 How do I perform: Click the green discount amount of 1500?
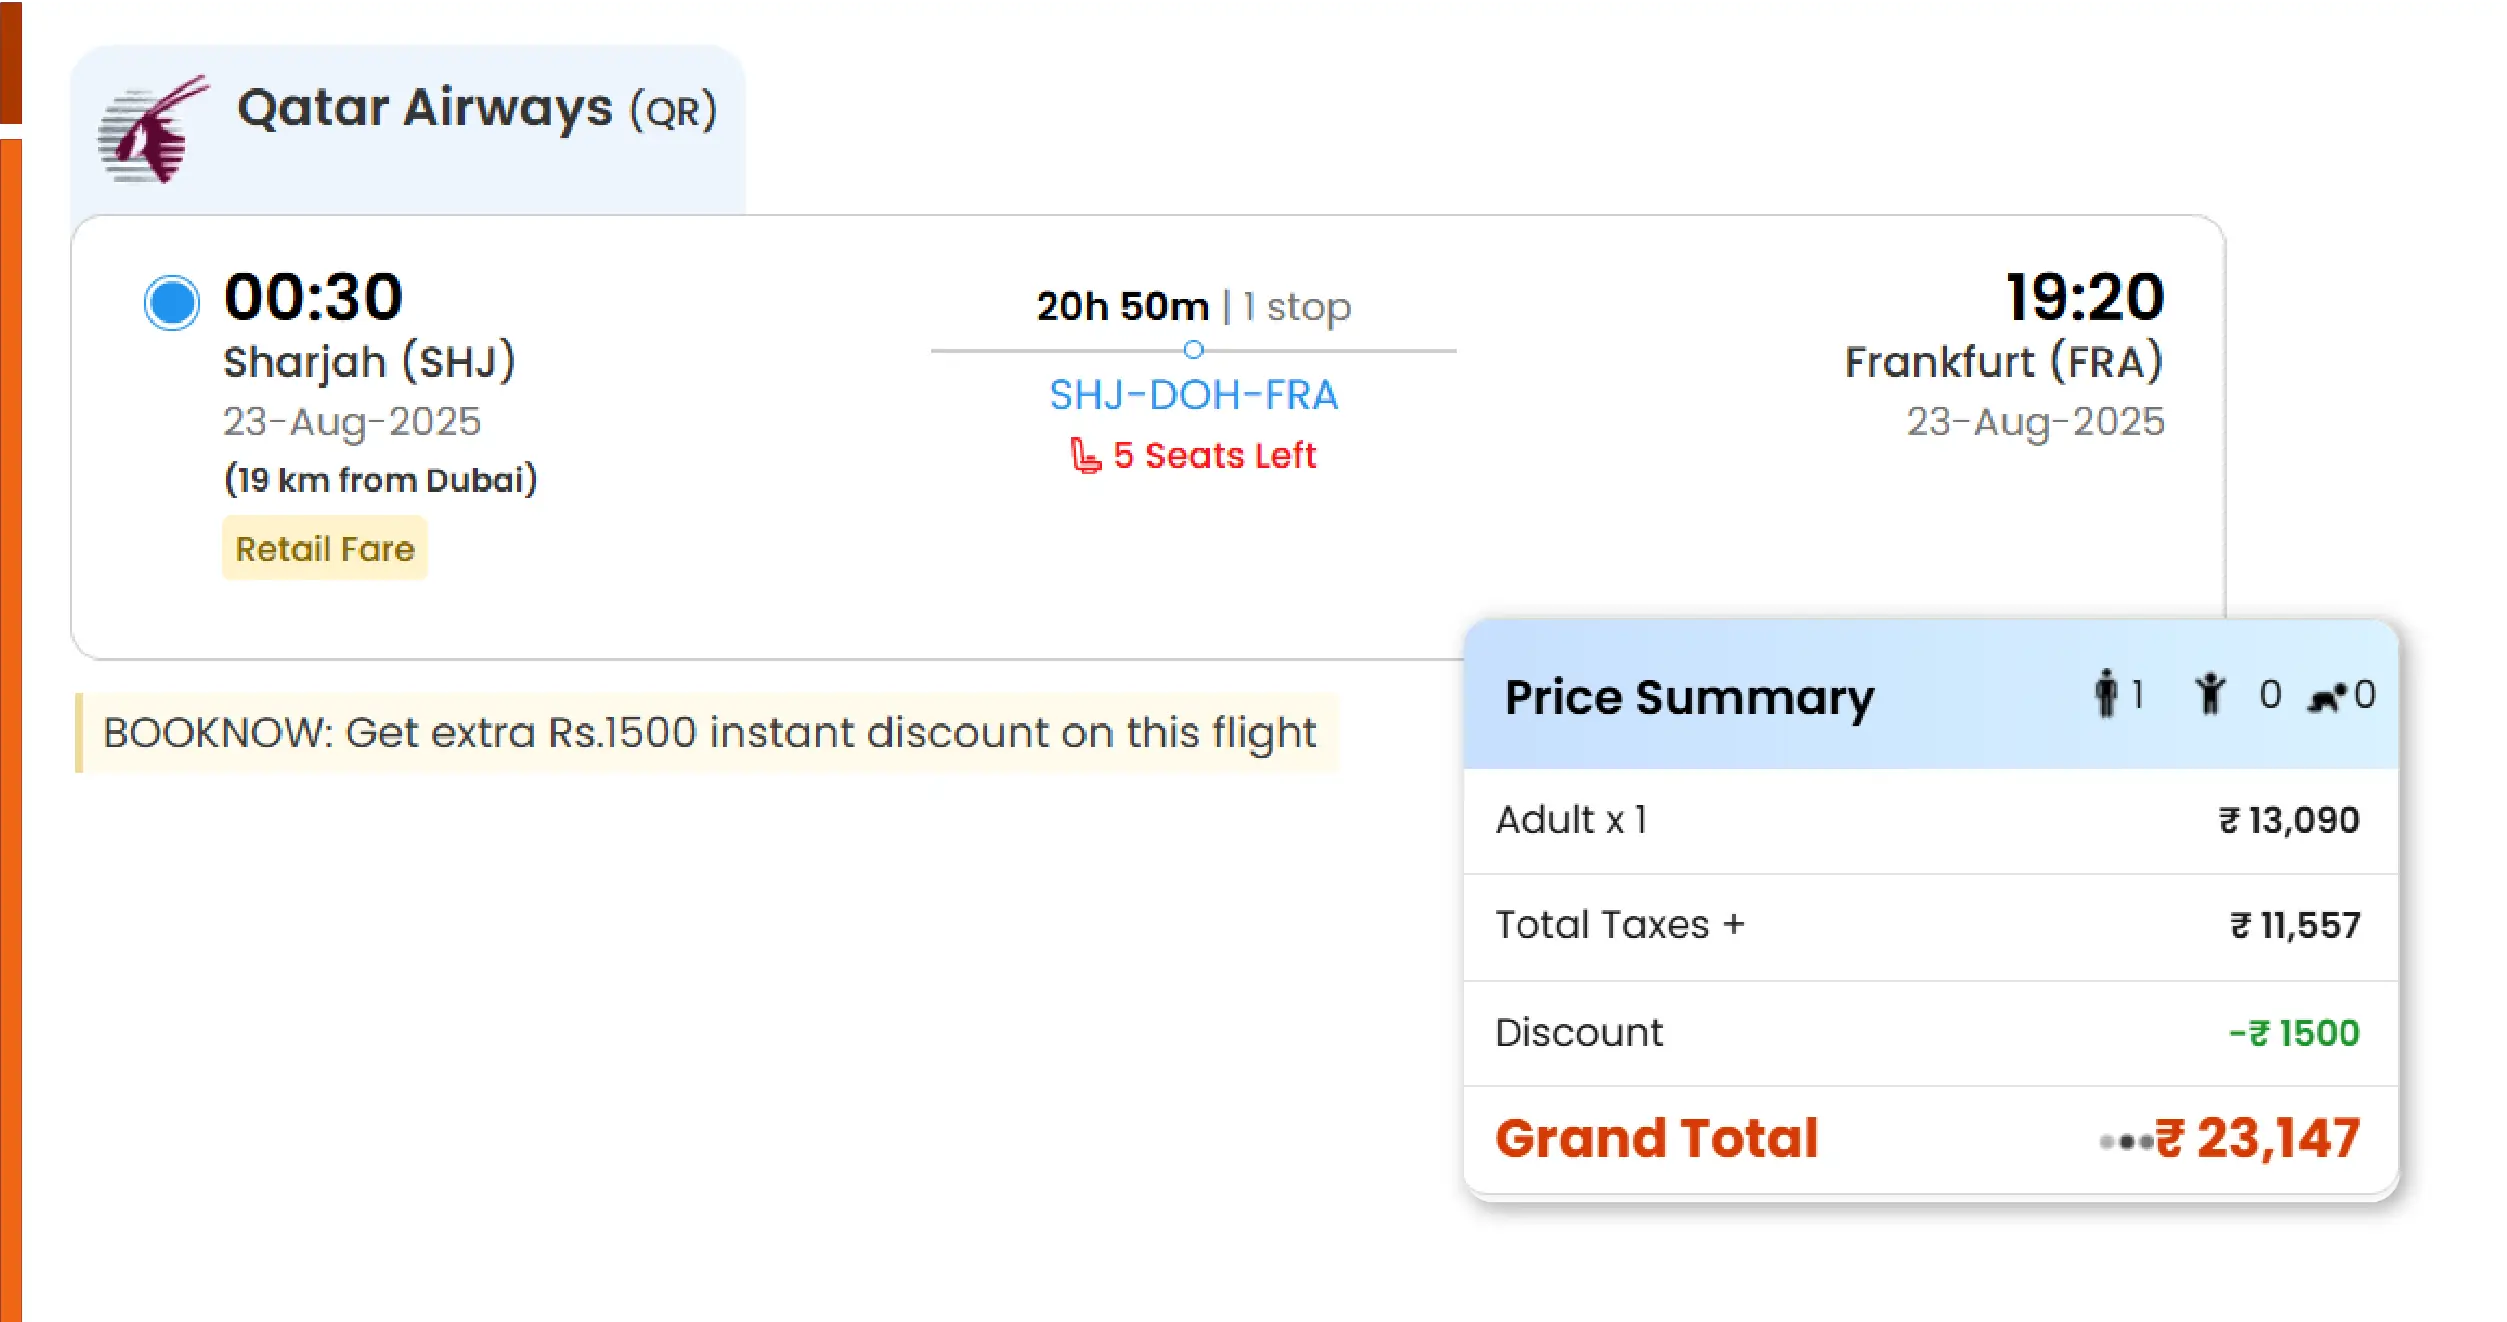pyautogui.click(x=2294, y=1033)
